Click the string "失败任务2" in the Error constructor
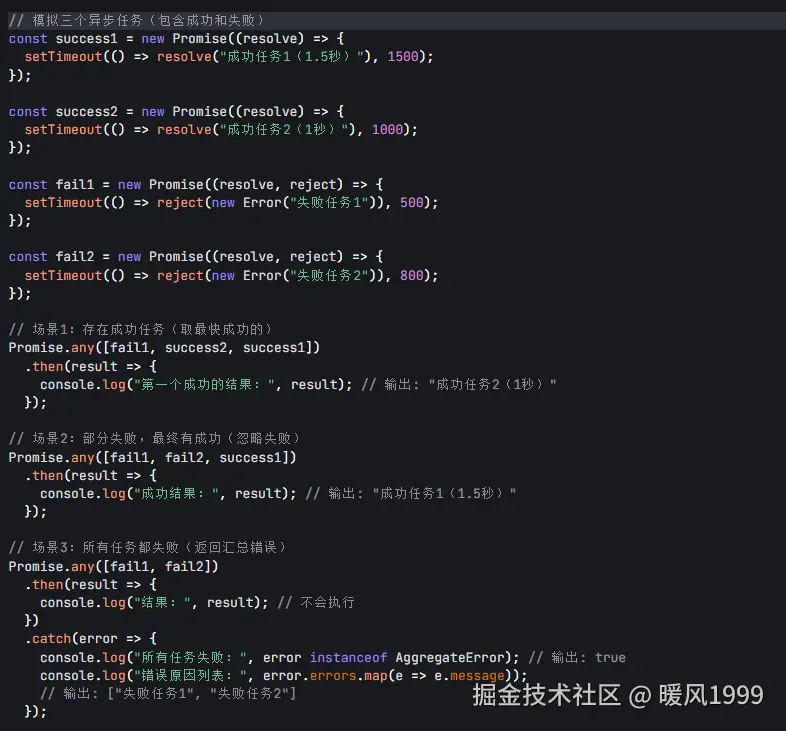Screen dimensions: 786x731 [x=329, y=275]
